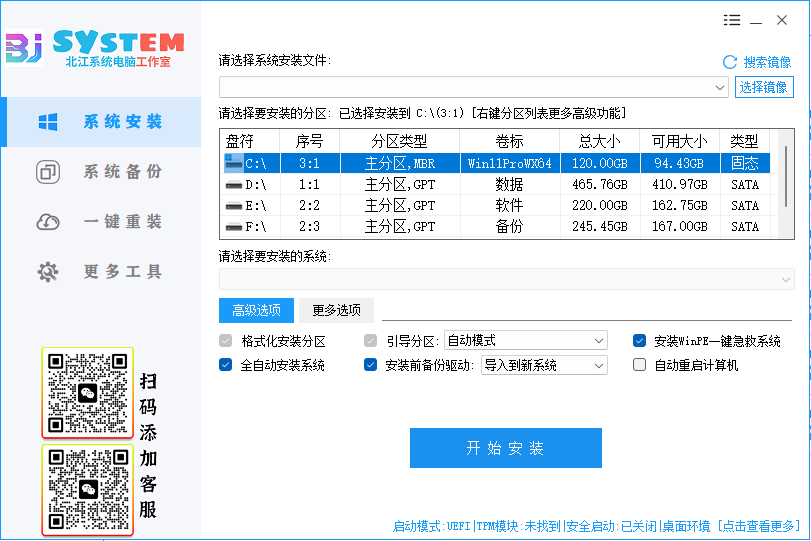
Task: Click the 搜索镜像 link
Action: [767, 63]
